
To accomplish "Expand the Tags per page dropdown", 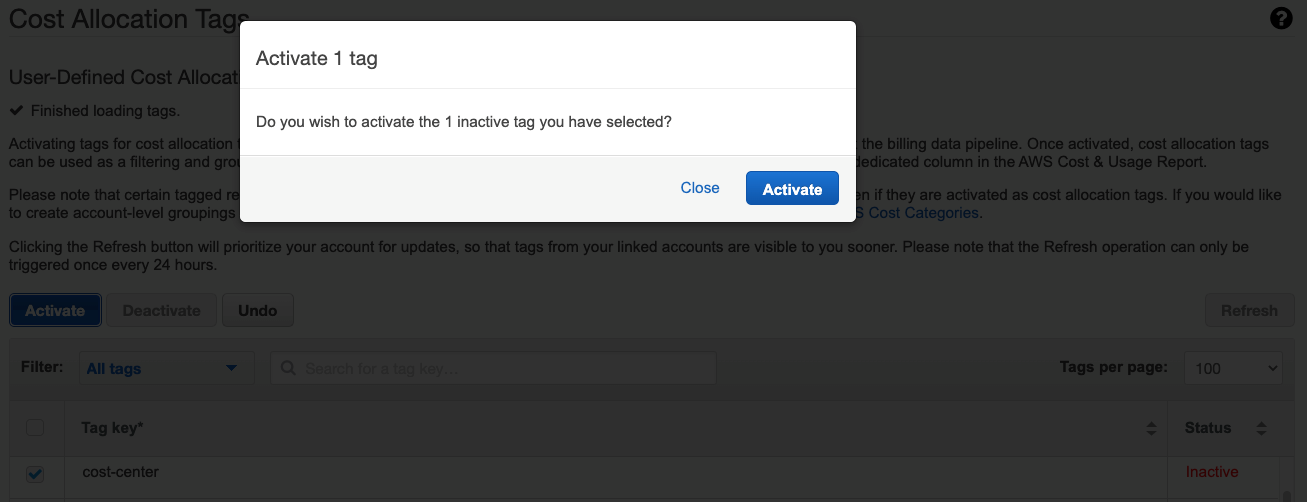I will (x=1233, y=368).
